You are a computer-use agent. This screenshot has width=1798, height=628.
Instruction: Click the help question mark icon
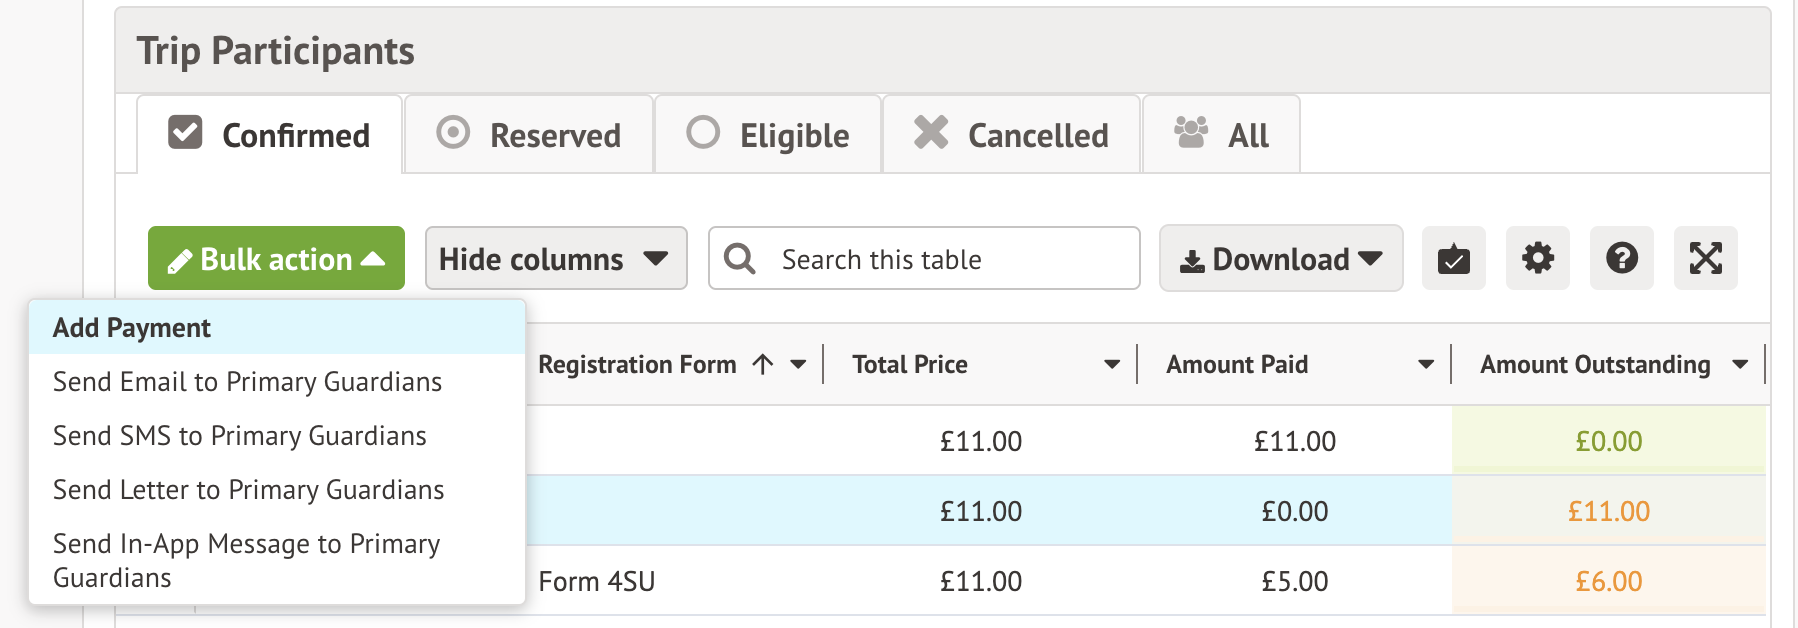(x=1621, y=259)
